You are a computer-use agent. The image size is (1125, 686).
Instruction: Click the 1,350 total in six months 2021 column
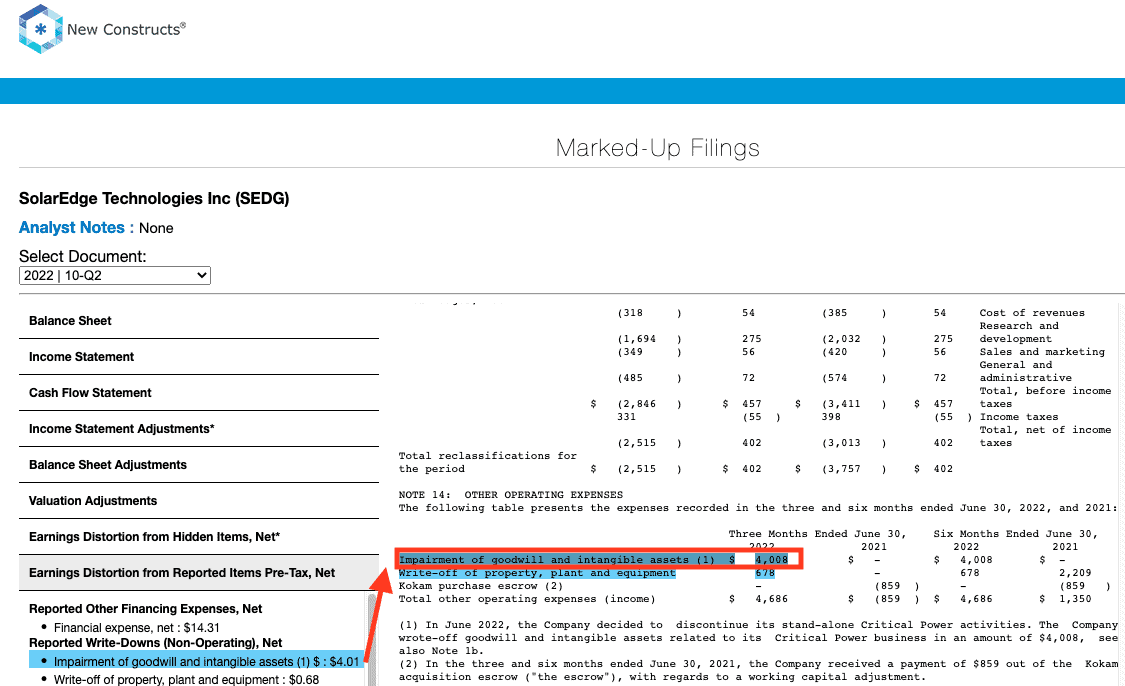pyautogui.click(x=1075, y=598)
